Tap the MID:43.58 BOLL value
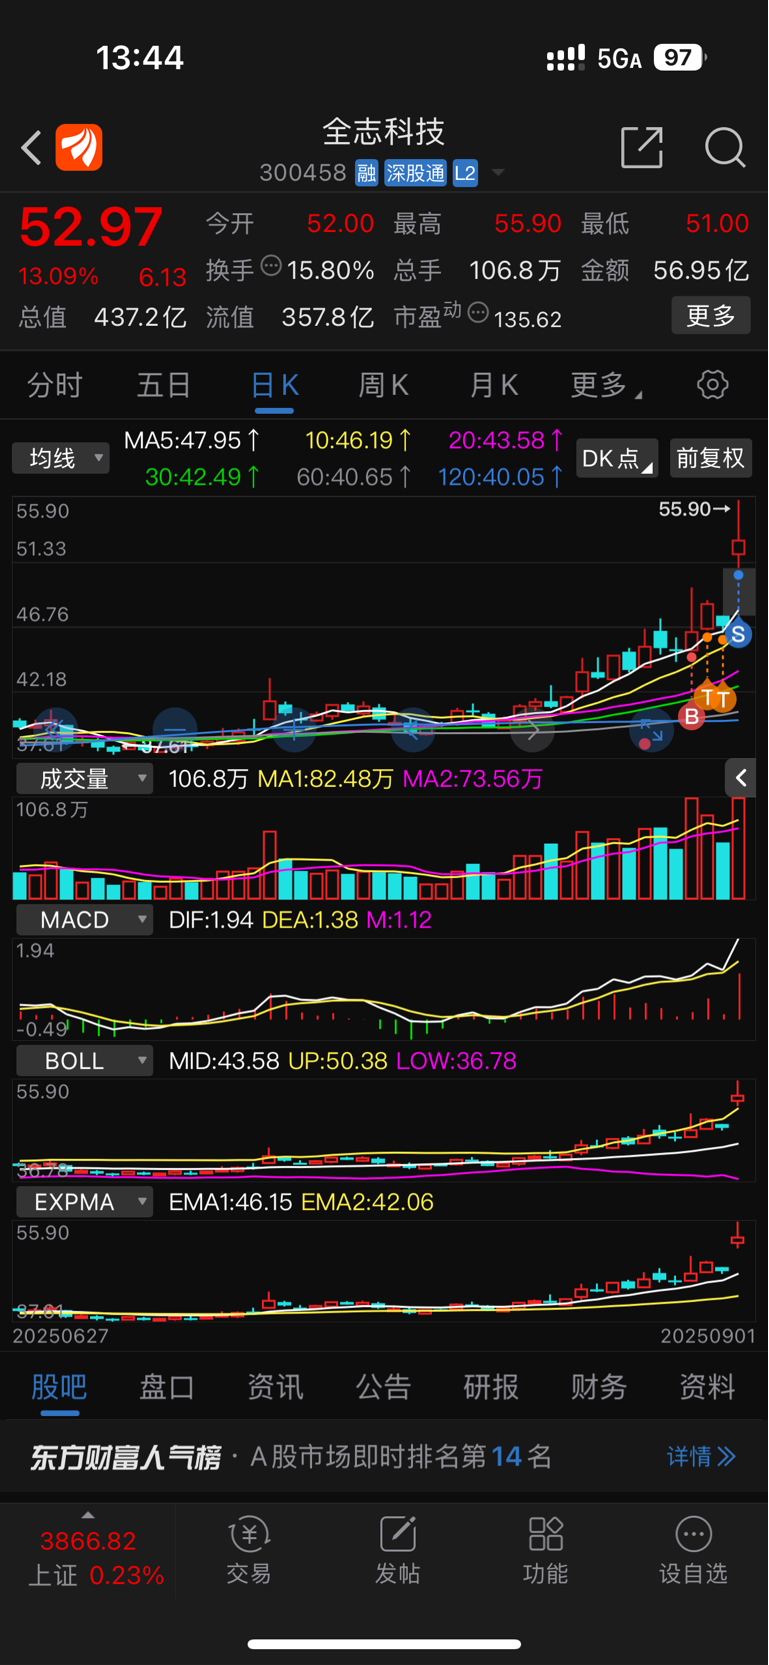Viewport: 769px width, 1665px height. [x=224, y=1061]
